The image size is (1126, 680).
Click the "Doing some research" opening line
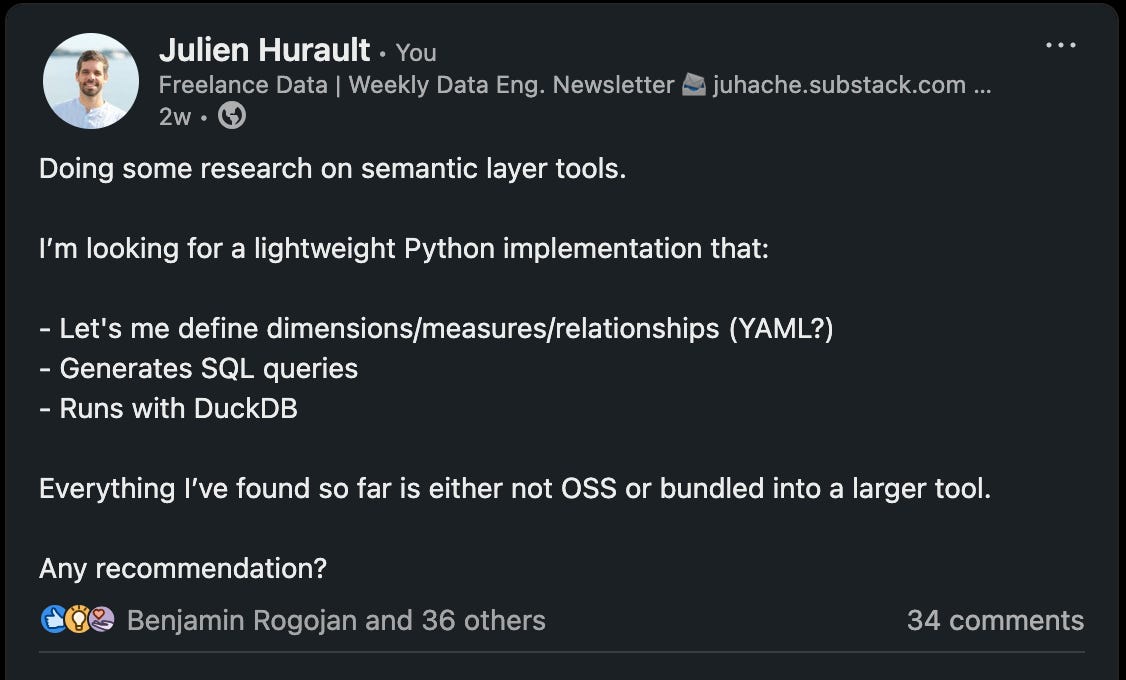[332, 168]
